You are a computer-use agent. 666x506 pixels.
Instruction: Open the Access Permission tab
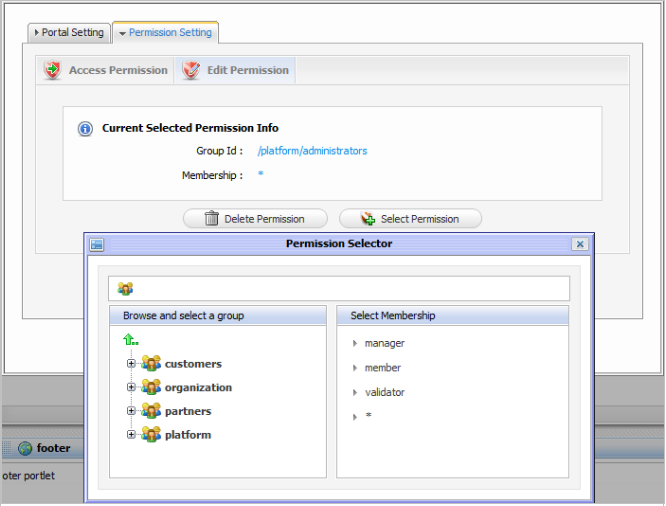coord(107,71)
